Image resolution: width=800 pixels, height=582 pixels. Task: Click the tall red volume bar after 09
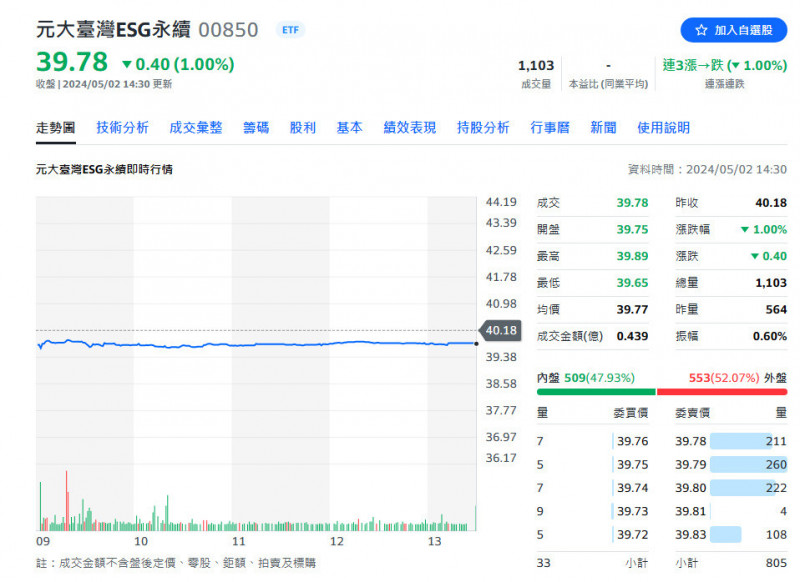pyautogui.click(x=66, y=500)
